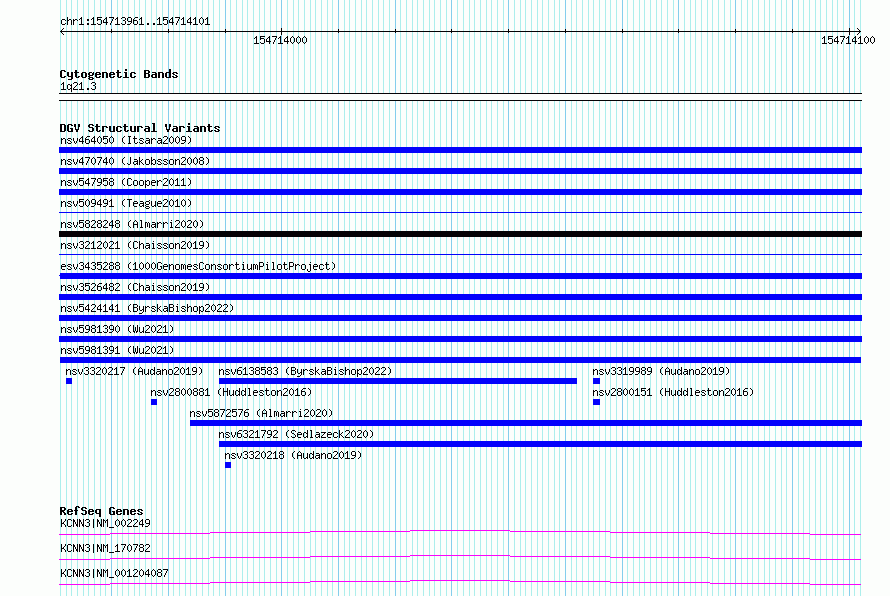The image size is (890, 596).
Task: Open gene label KCNN3|NM_170782
Action: [105, 548]
